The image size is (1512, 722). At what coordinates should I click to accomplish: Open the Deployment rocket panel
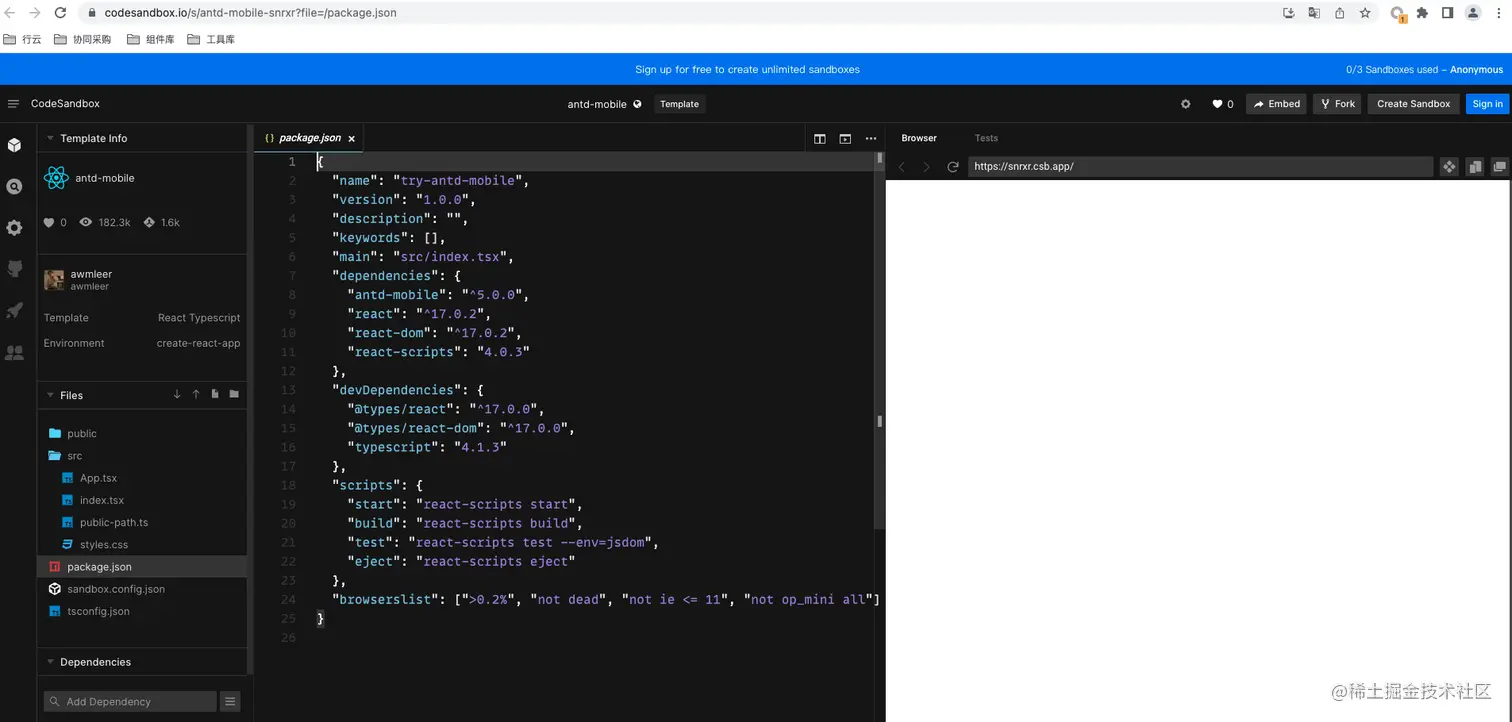click(14, 311)
